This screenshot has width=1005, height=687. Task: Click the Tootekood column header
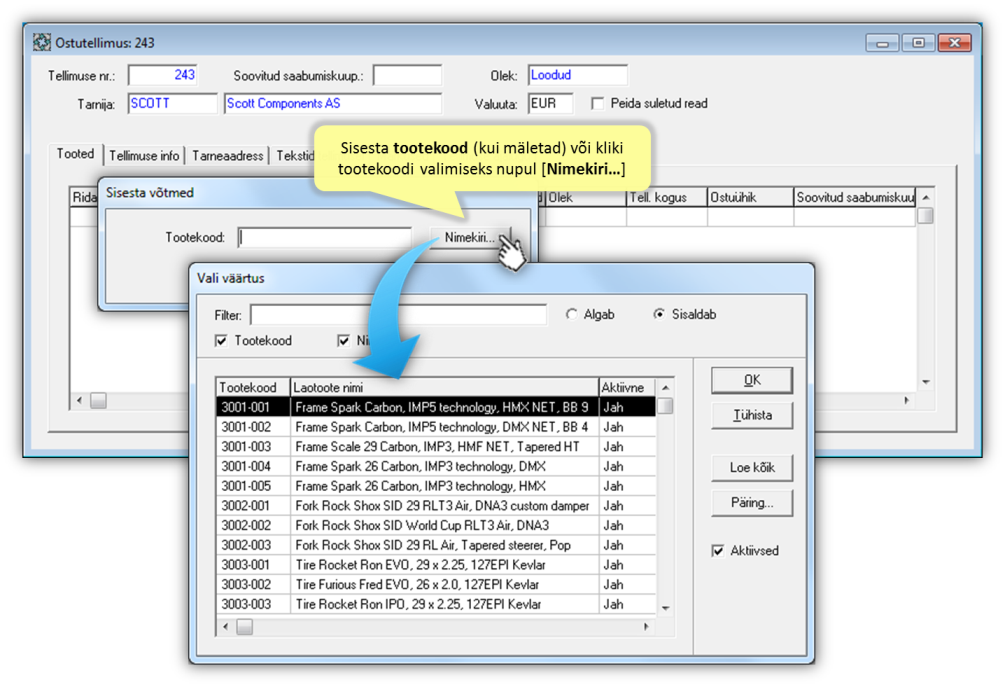[x=253, y=387]
